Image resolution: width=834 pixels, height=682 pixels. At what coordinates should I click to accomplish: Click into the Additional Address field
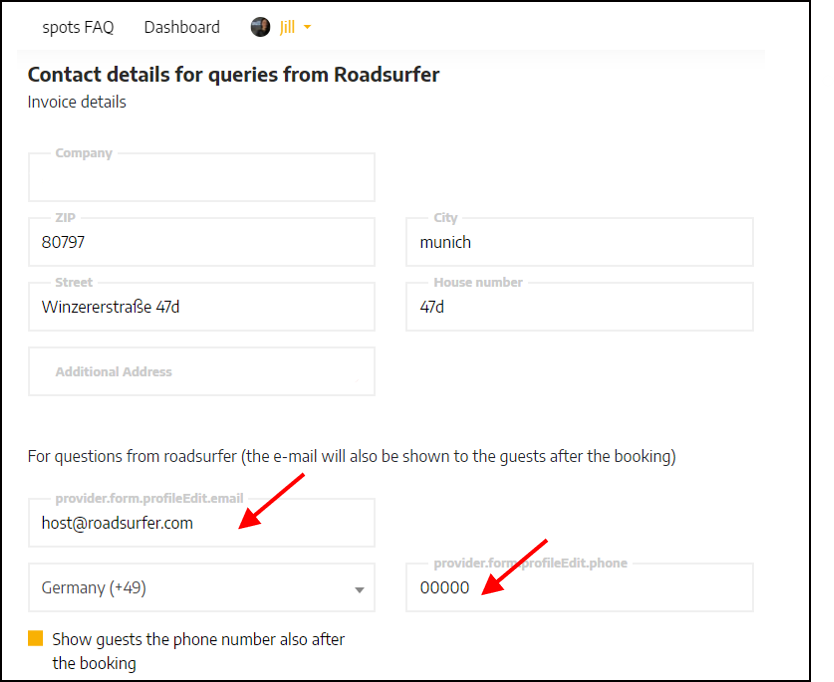(202, 371)
